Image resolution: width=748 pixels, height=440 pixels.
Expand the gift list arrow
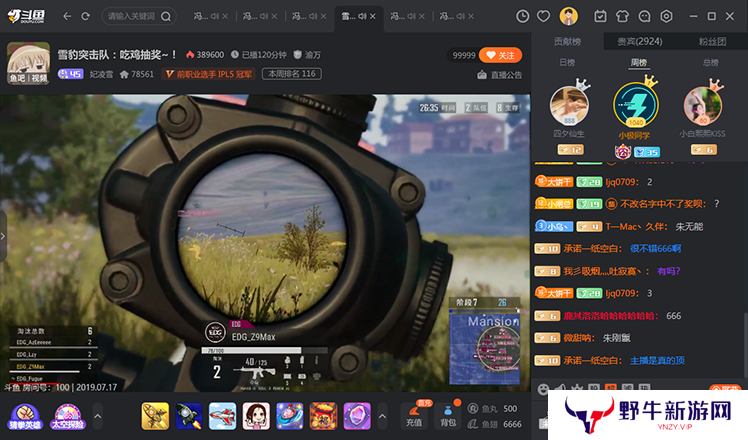coord(382,416)
